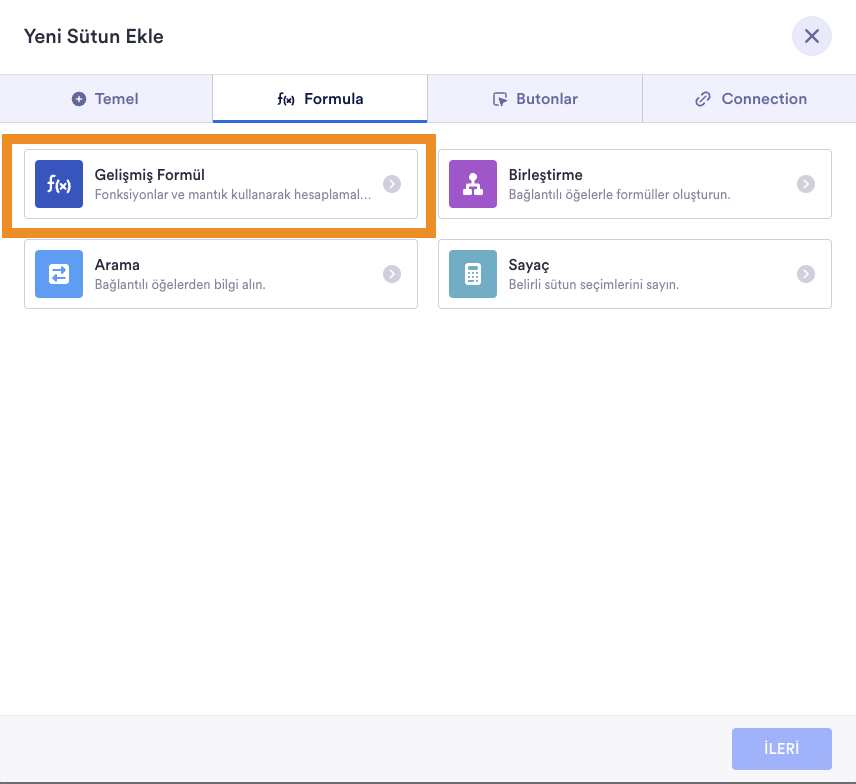Click the cursor icon on Butonlar tab
The width and height of the screenshot is (856, 784).
(500, 99)
